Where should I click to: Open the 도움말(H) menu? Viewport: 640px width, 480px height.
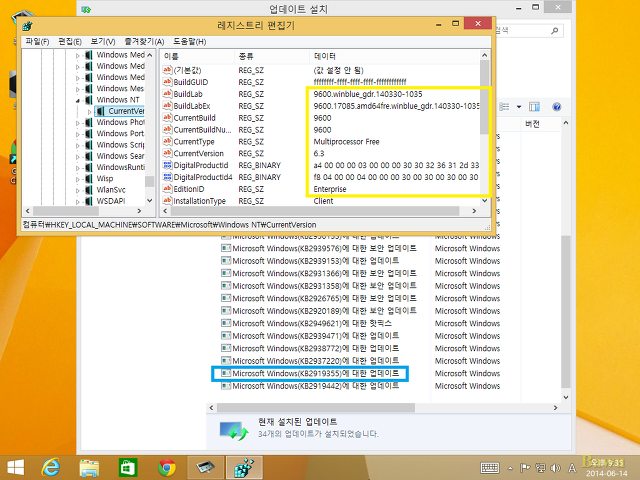[x=189, y=42]
